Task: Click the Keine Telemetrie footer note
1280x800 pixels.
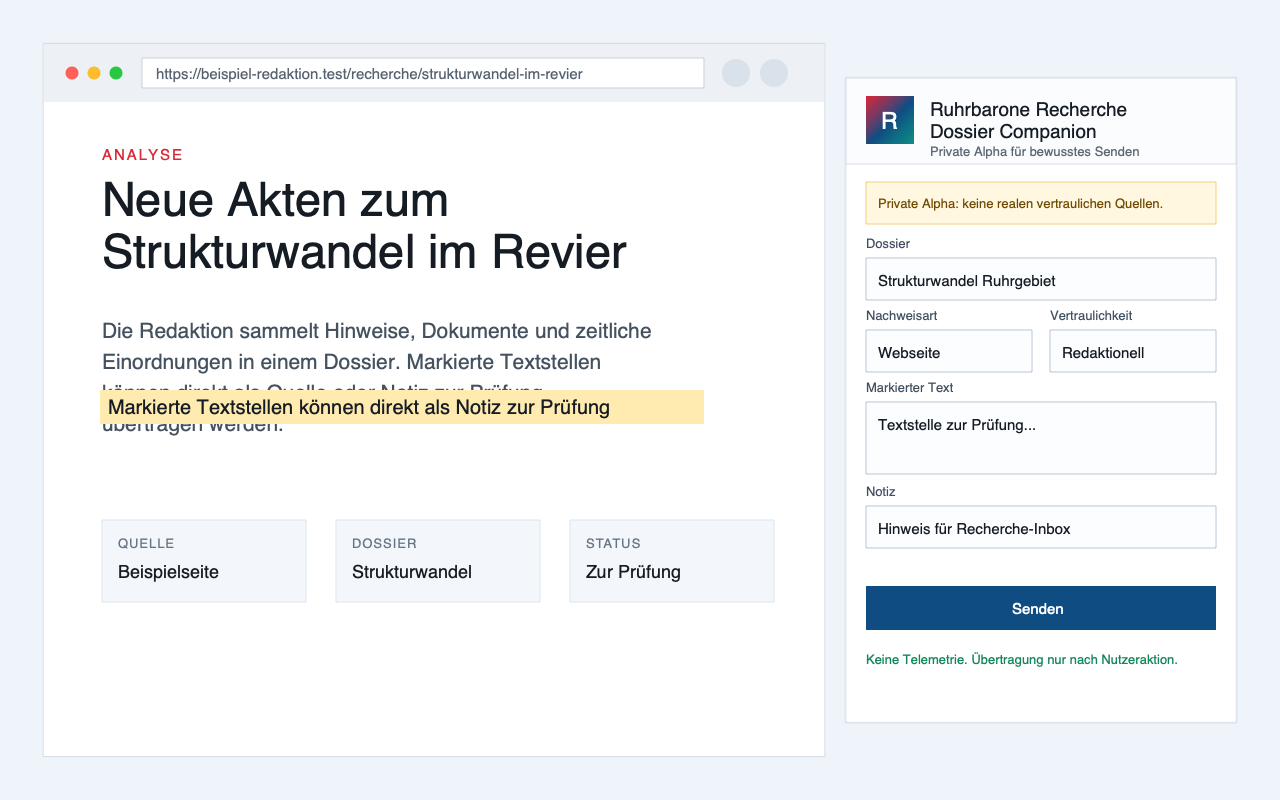Action: 1022,660
